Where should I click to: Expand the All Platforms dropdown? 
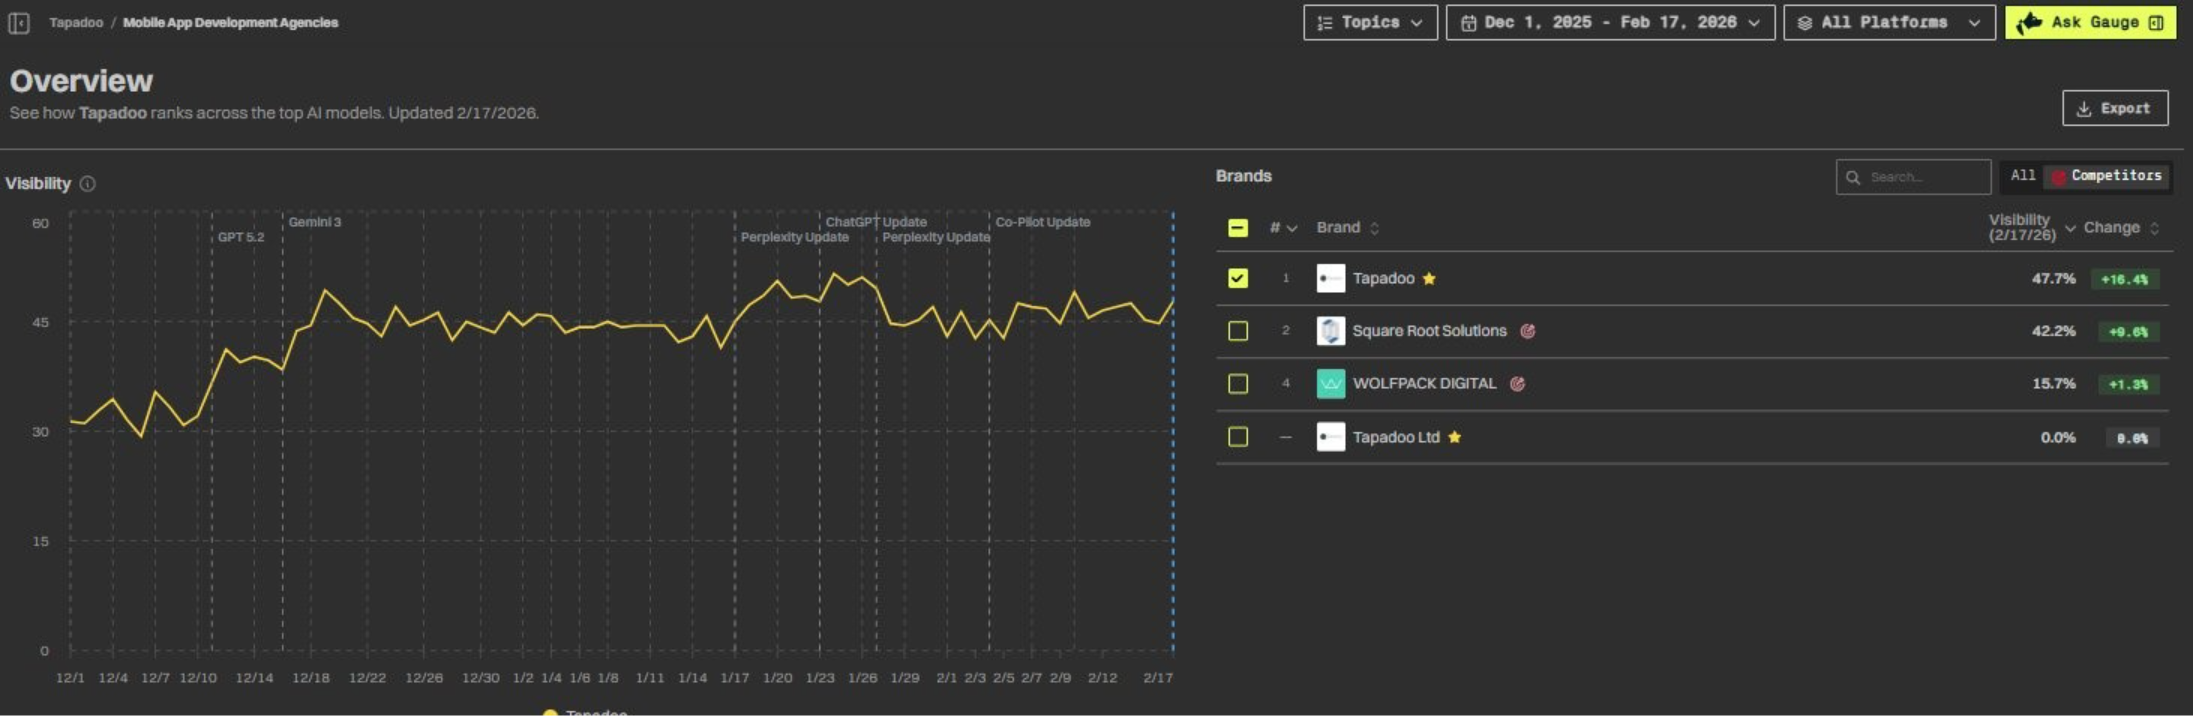(1888, 23)
